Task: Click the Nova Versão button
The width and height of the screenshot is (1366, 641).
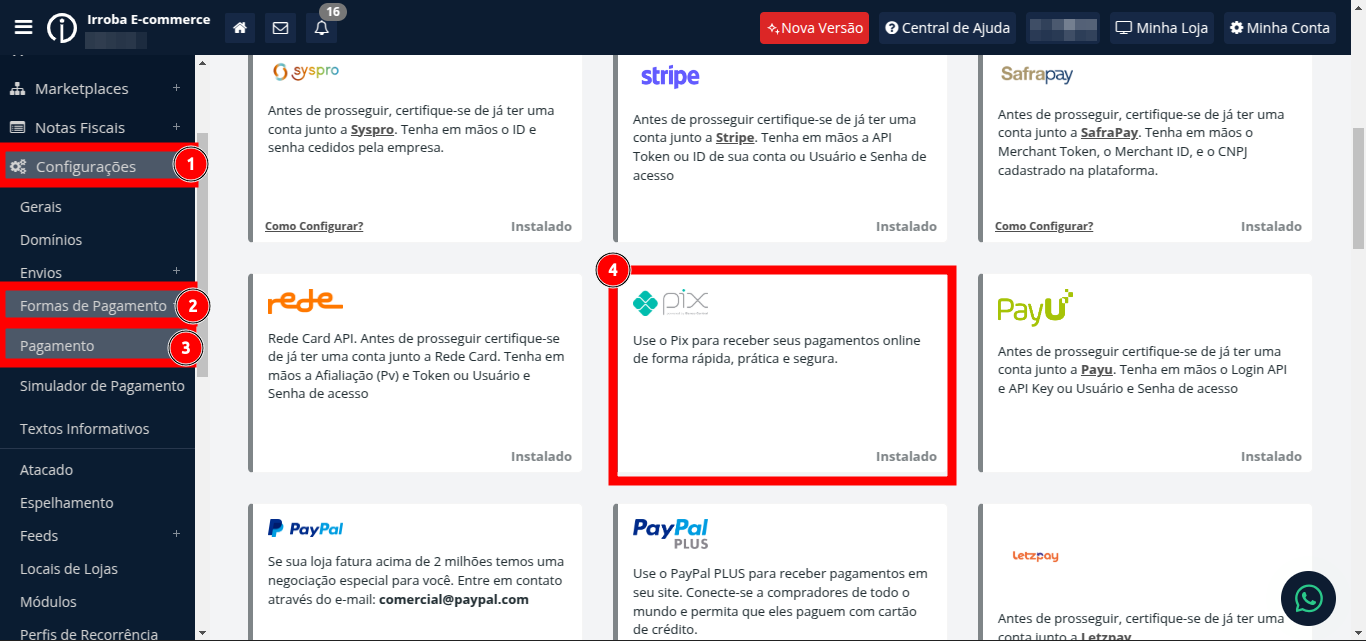Action: pyautogui.click(x=814, y=28)
